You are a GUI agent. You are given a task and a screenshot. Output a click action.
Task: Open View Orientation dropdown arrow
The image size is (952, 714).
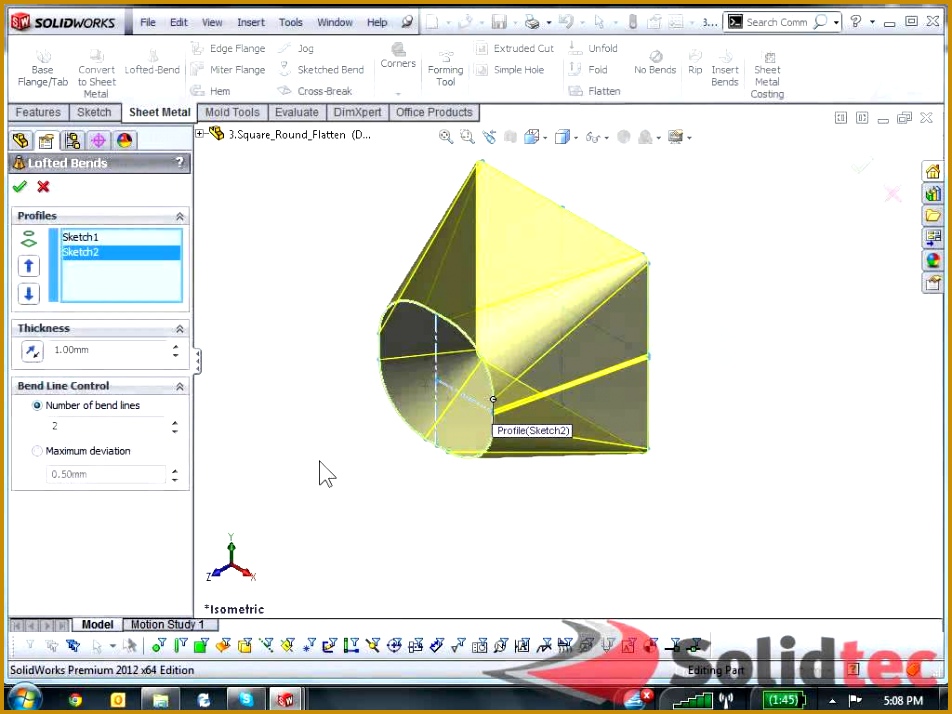click(x=545, y=138)
